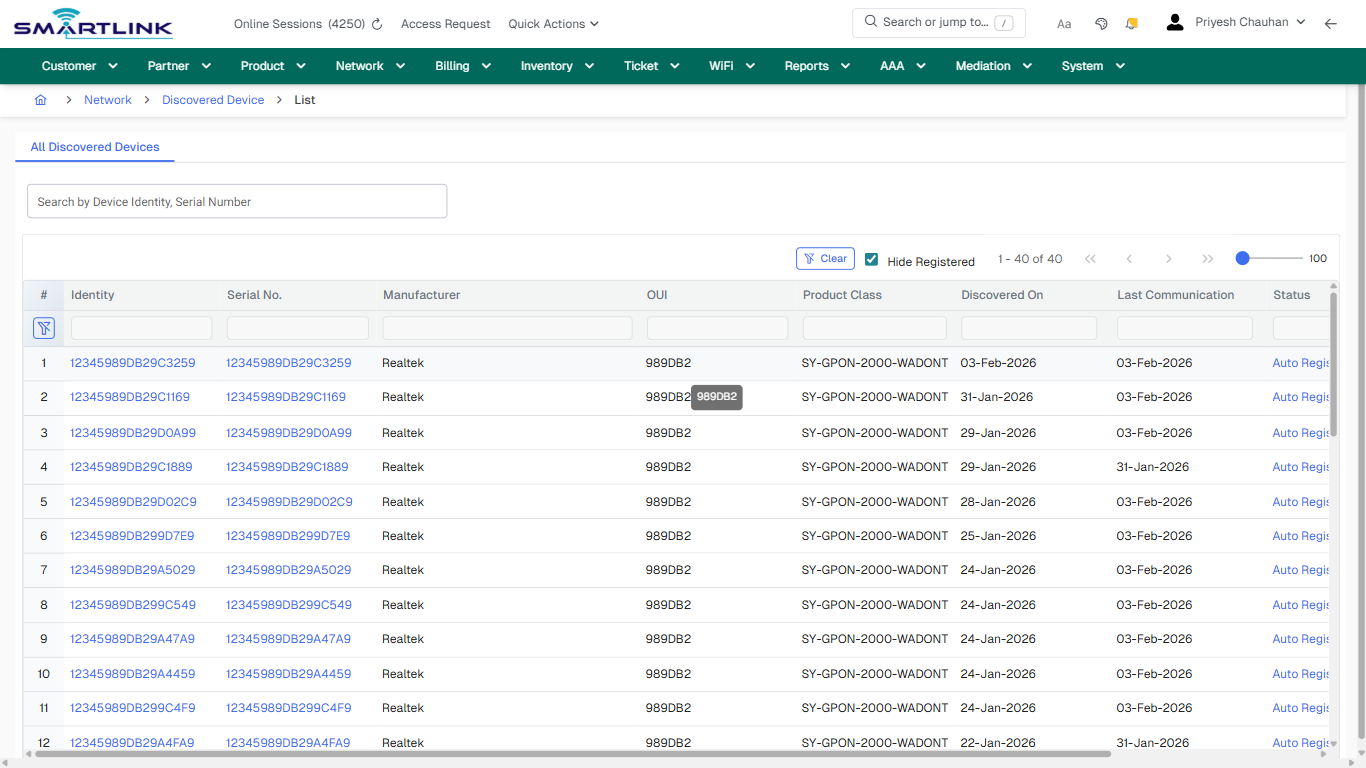Click the next page chevron

tap(1168, 258)
